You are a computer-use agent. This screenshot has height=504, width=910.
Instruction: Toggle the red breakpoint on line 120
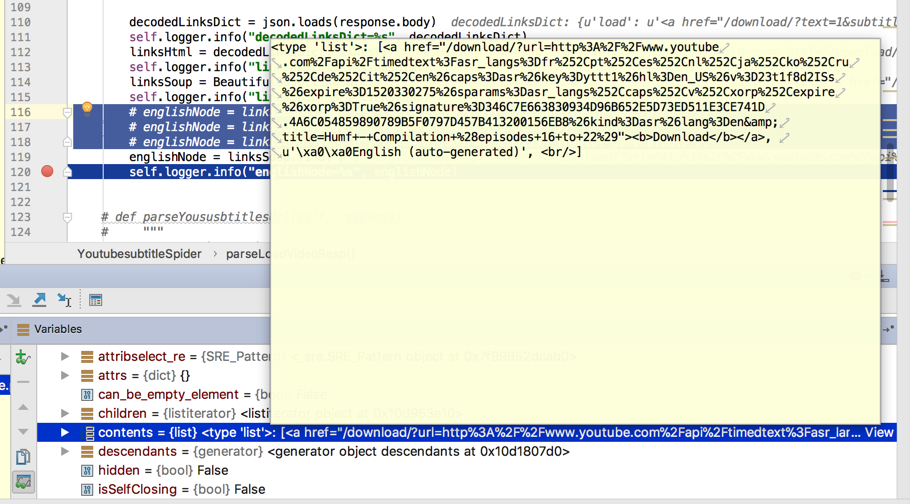[47, 171]
